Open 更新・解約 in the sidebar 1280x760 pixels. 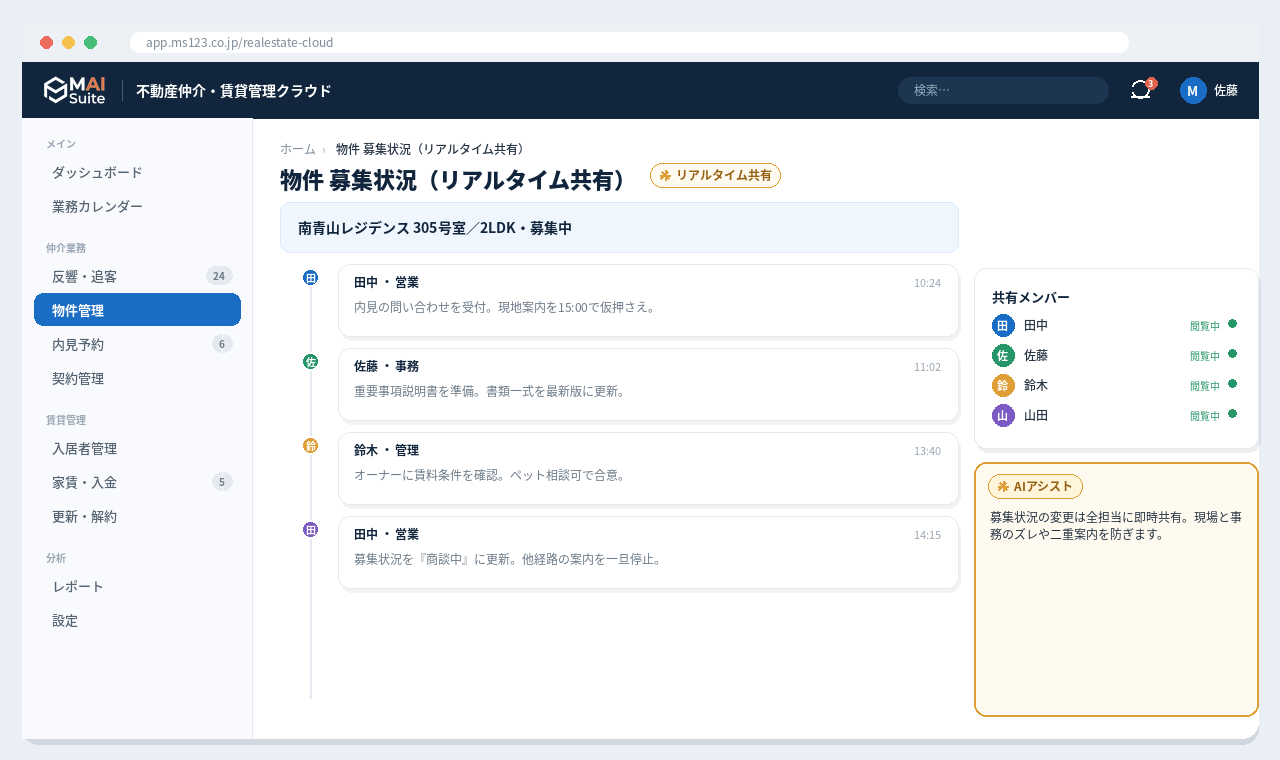click(x=137, y=517)
